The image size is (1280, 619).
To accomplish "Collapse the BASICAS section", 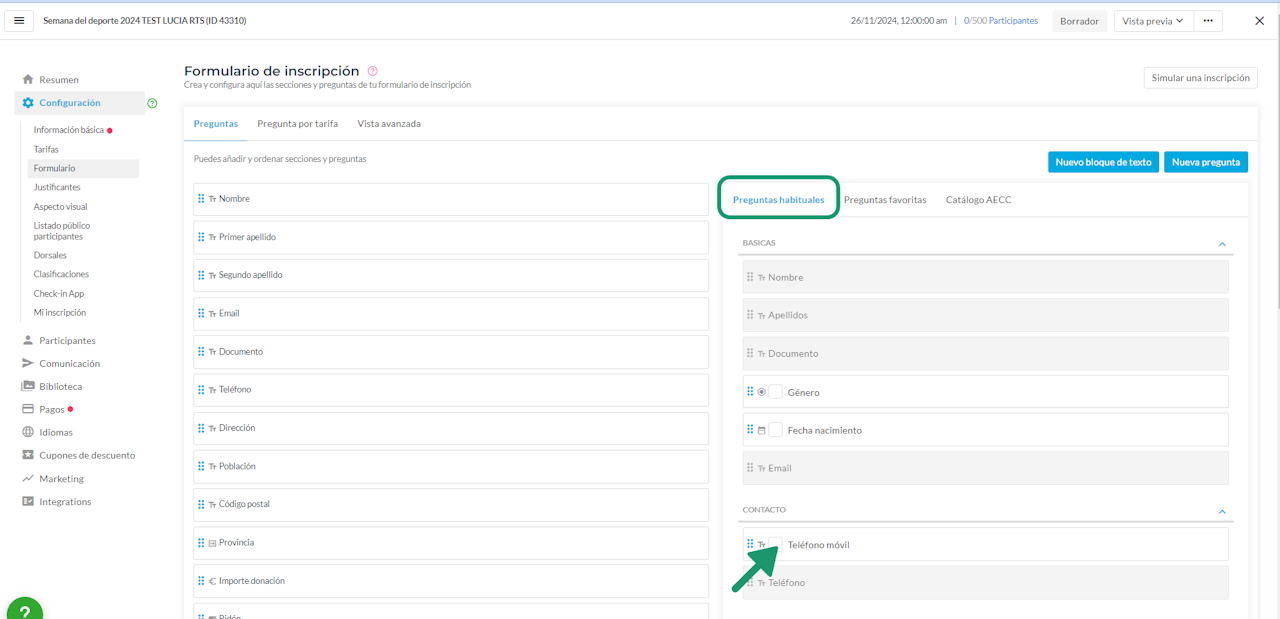I will click(1221, 244).
